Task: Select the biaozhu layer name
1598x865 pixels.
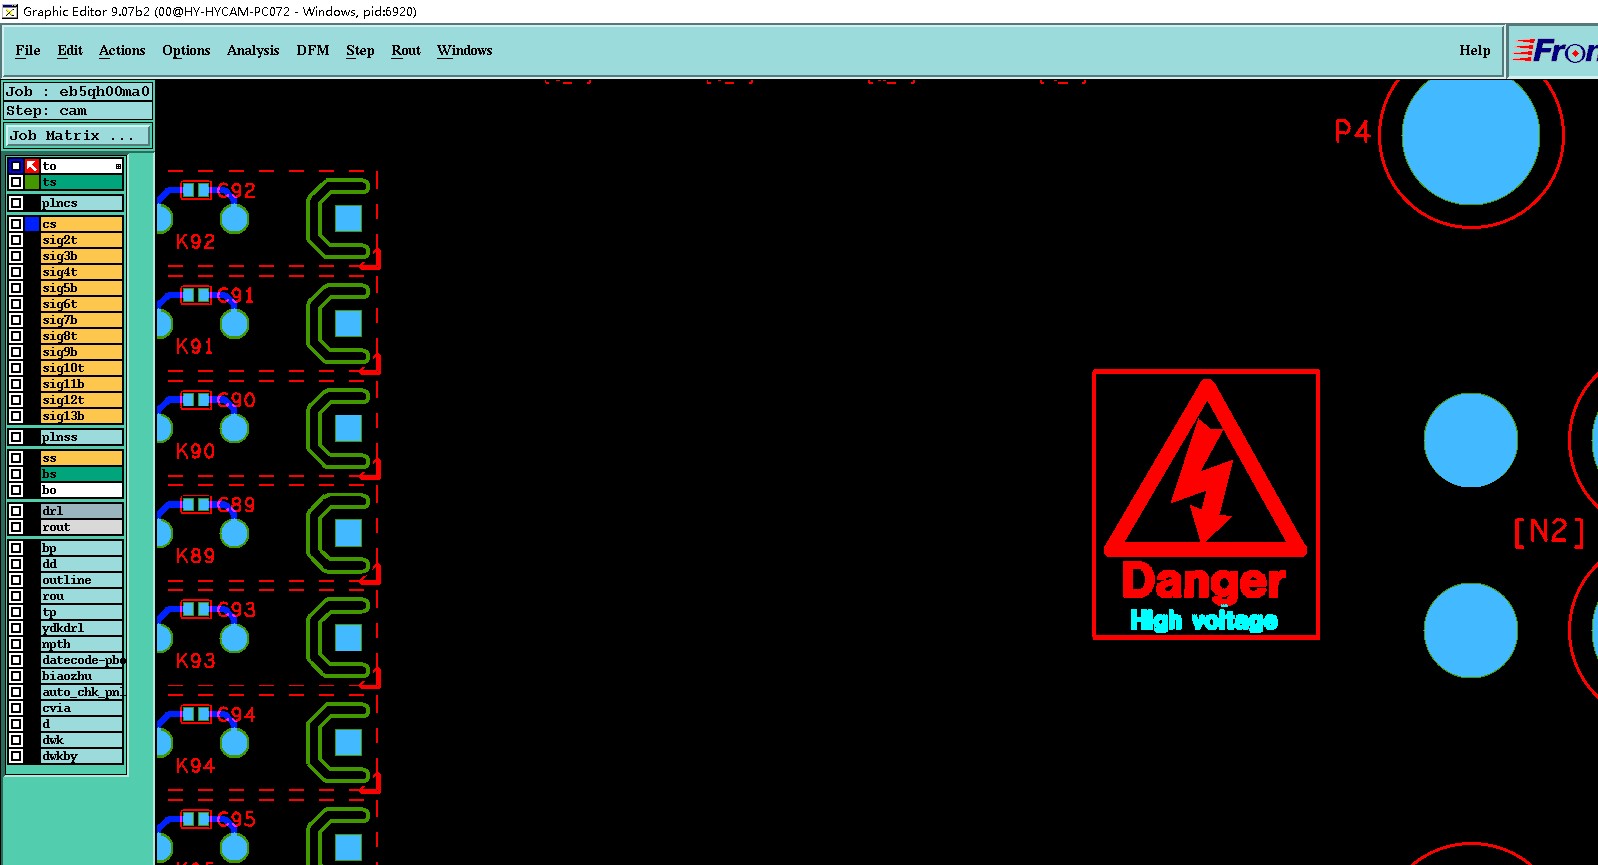Action: [x=82, y=676]
